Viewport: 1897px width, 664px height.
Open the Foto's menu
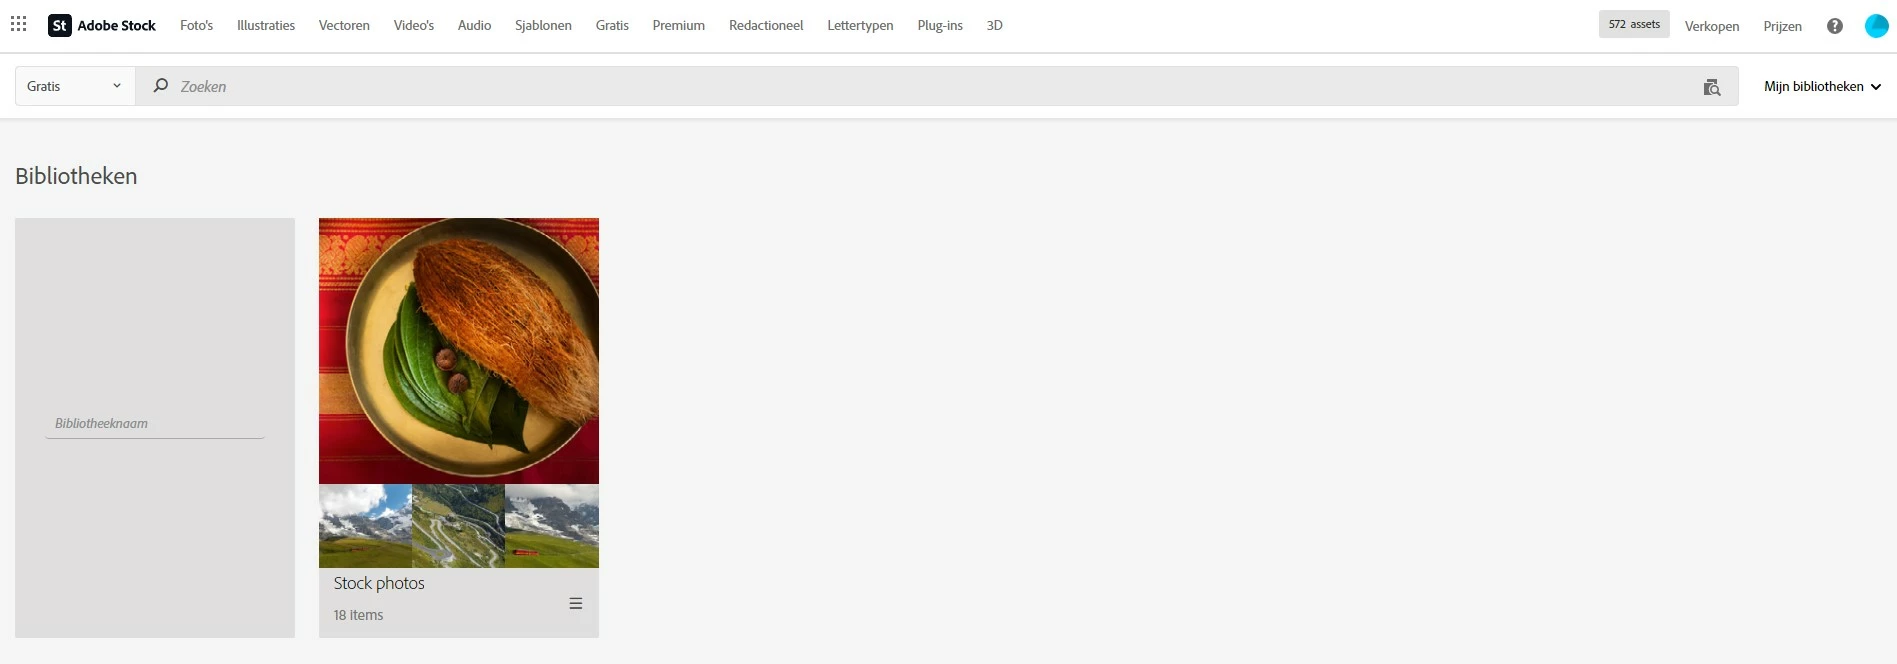click(196, 26)
